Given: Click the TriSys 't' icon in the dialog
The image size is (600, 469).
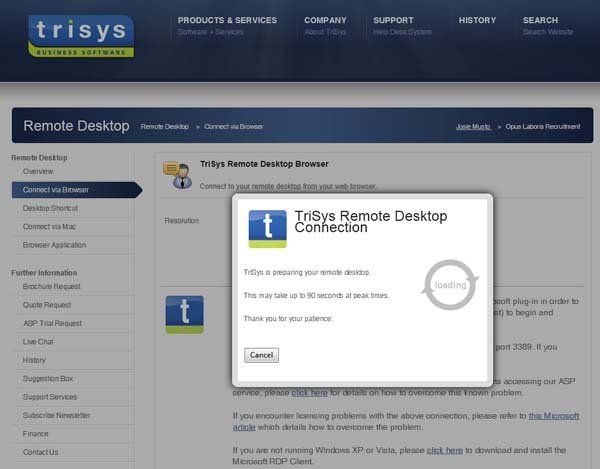Looking at the screenshot, I should [x=267, y=229].
